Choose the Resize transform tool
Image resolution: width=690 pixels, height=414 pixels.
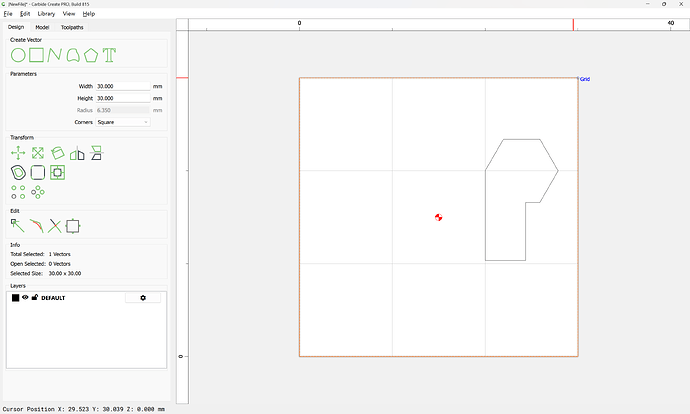pyautogui.click(x=38, y=153)
